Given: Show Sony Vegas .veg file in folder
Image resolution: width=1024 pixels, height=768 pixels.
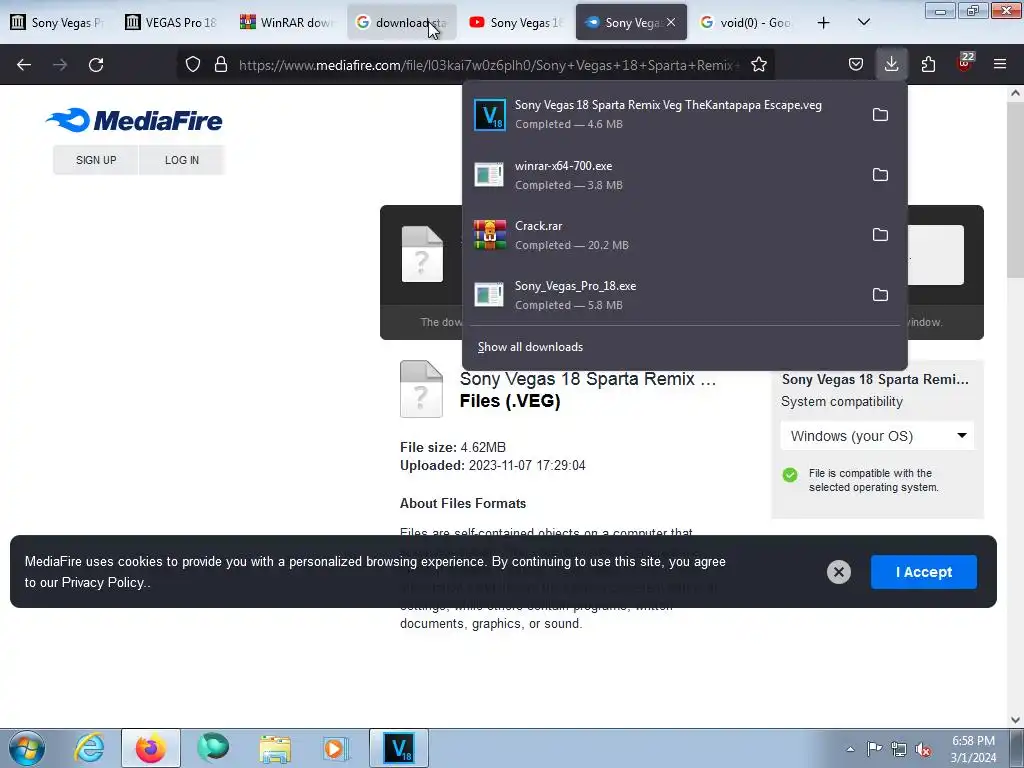Looking at the screenshot, I should [x=880, y=115].
